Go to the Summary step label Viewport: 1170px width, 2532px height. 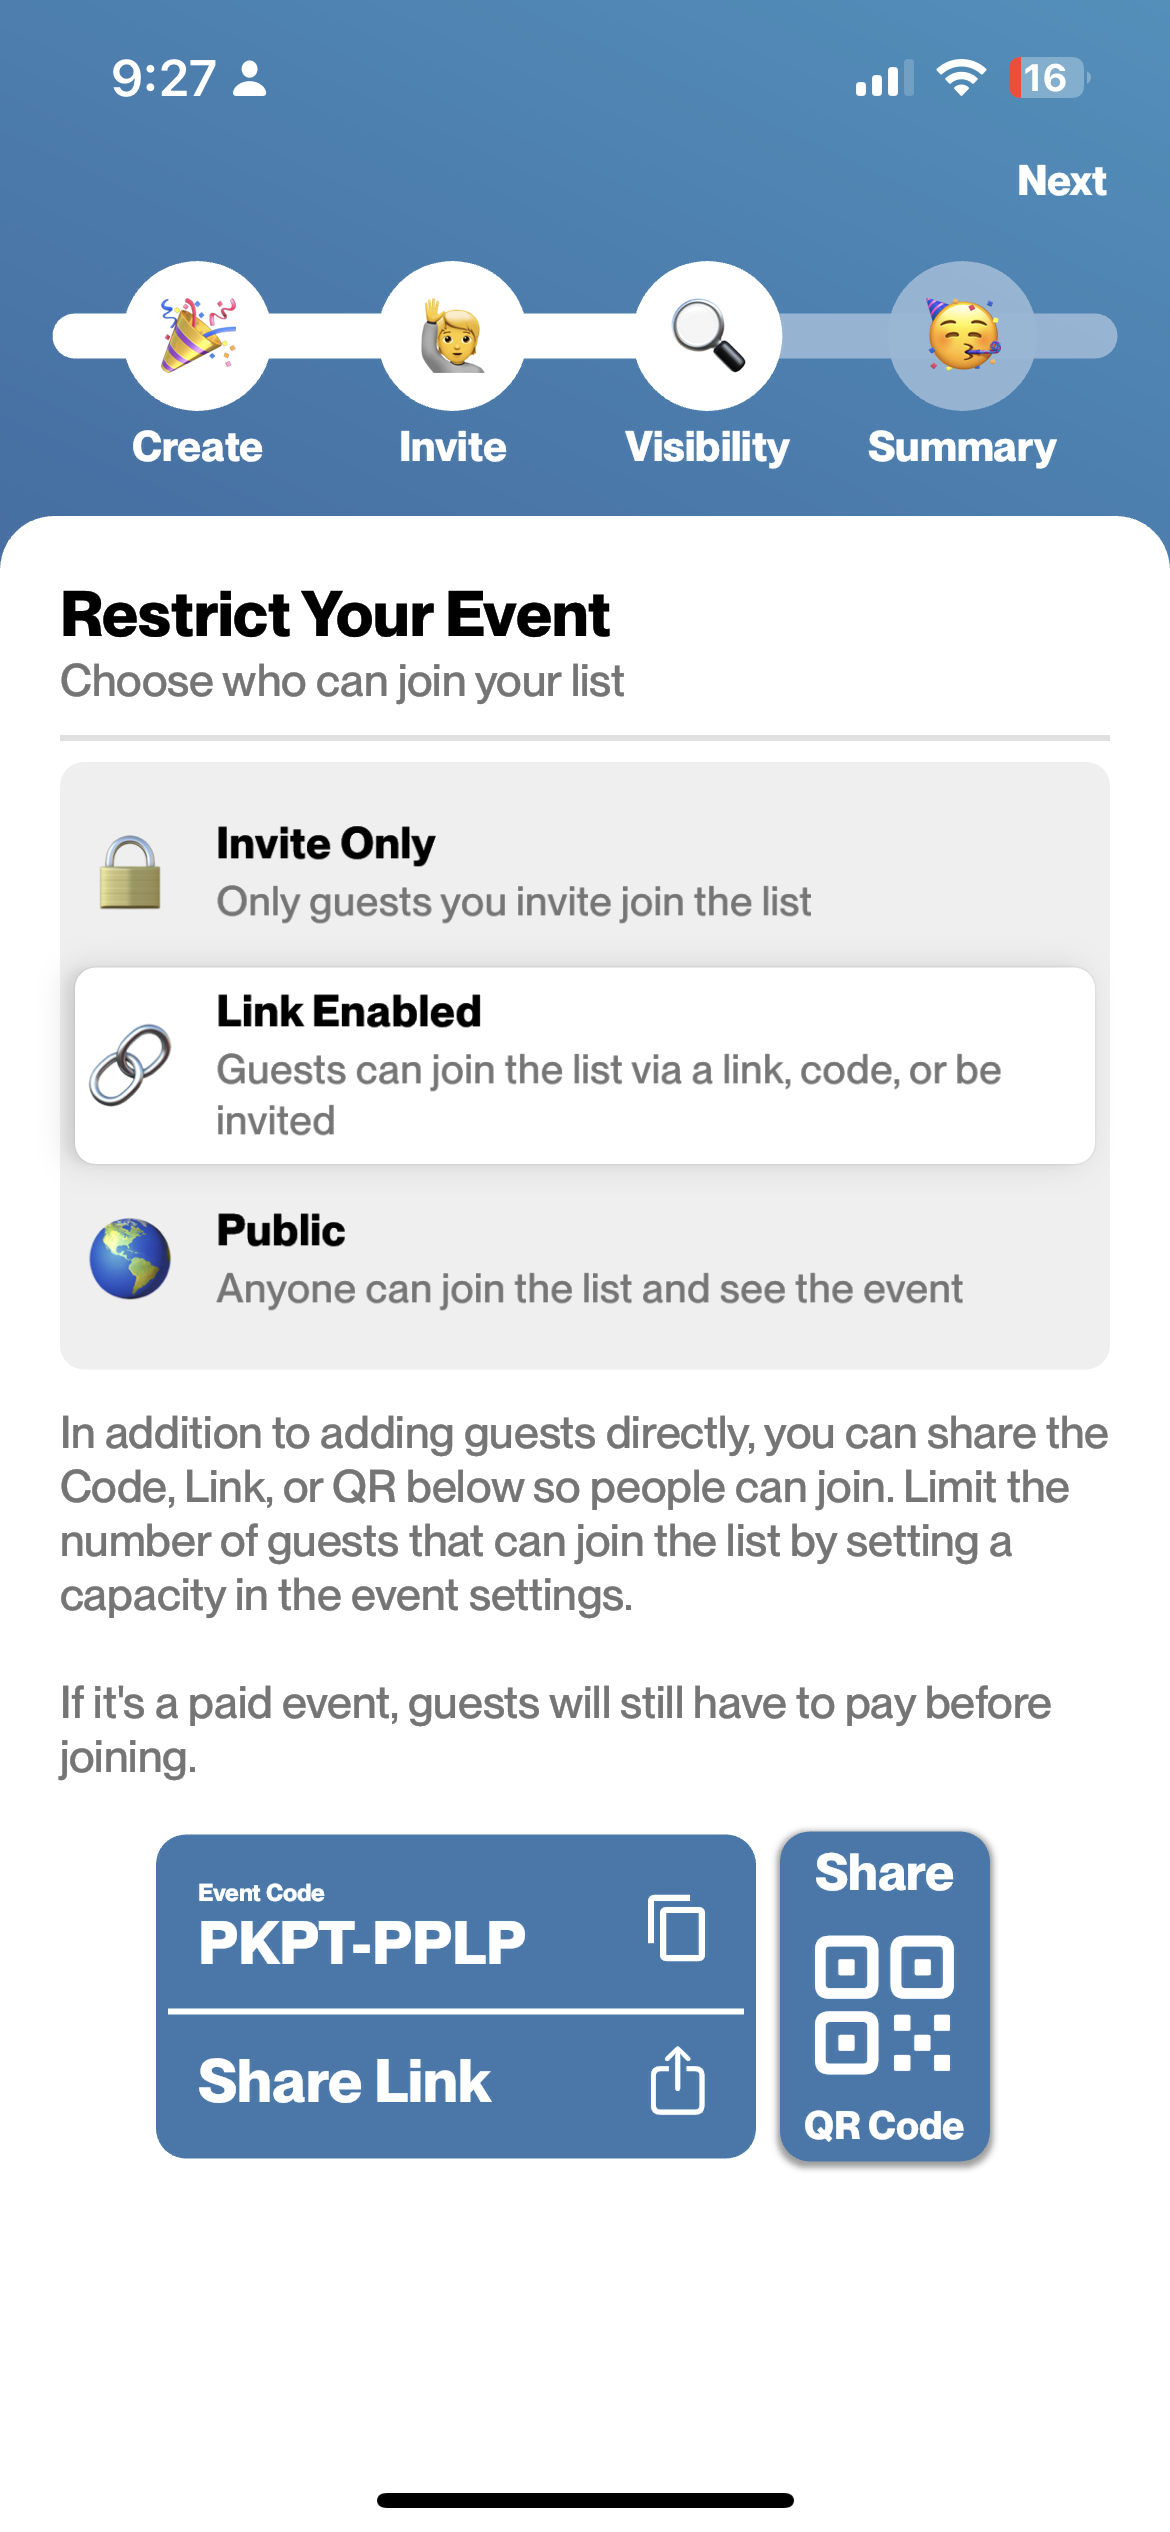click(x=962, y=447)
